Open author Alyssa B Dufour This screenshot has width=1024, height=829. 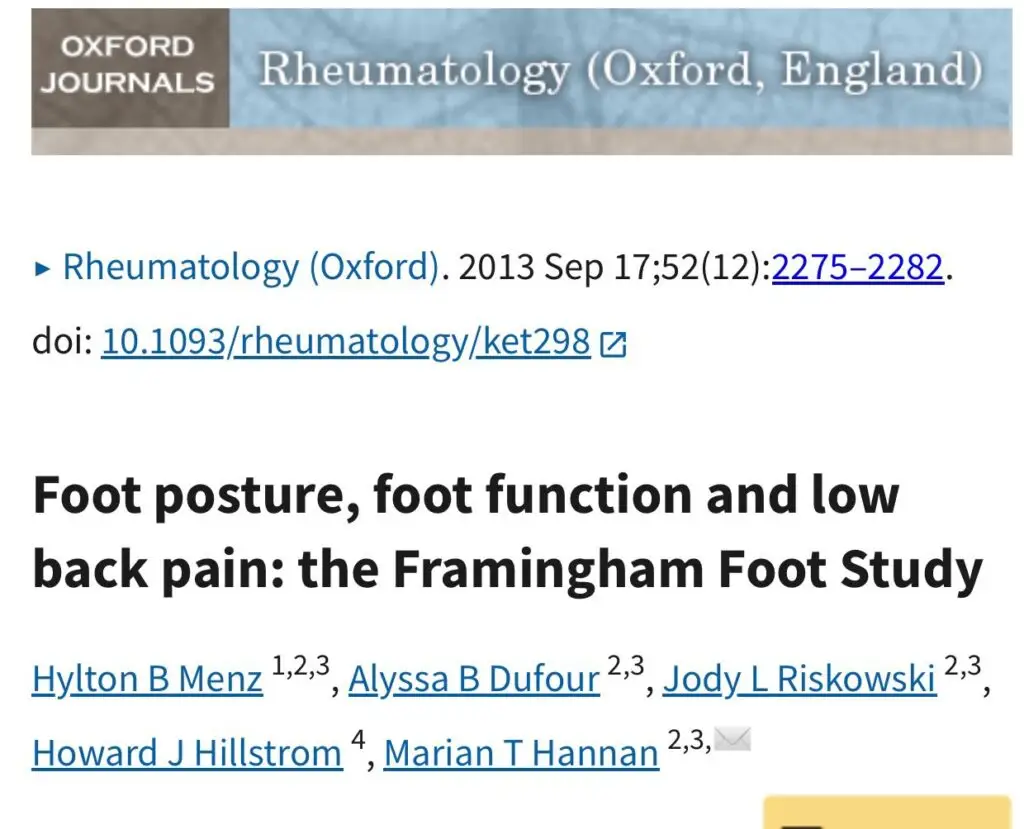[474, 680]
